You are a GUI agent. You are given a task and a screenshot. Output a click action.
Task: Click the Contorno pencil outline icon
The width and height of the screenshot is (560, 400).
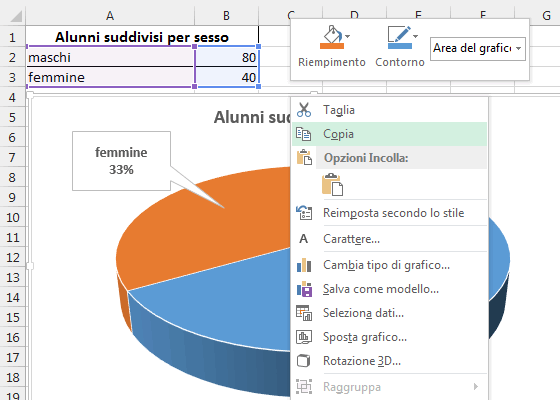click(x=400, y=37)
